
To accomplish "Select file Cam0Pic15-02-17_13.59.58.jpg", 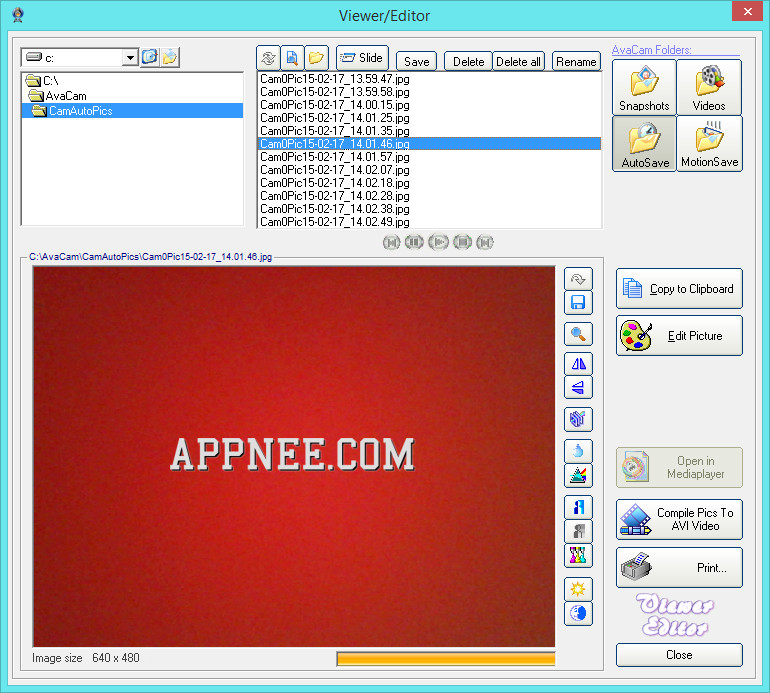I will click(429, 92).
